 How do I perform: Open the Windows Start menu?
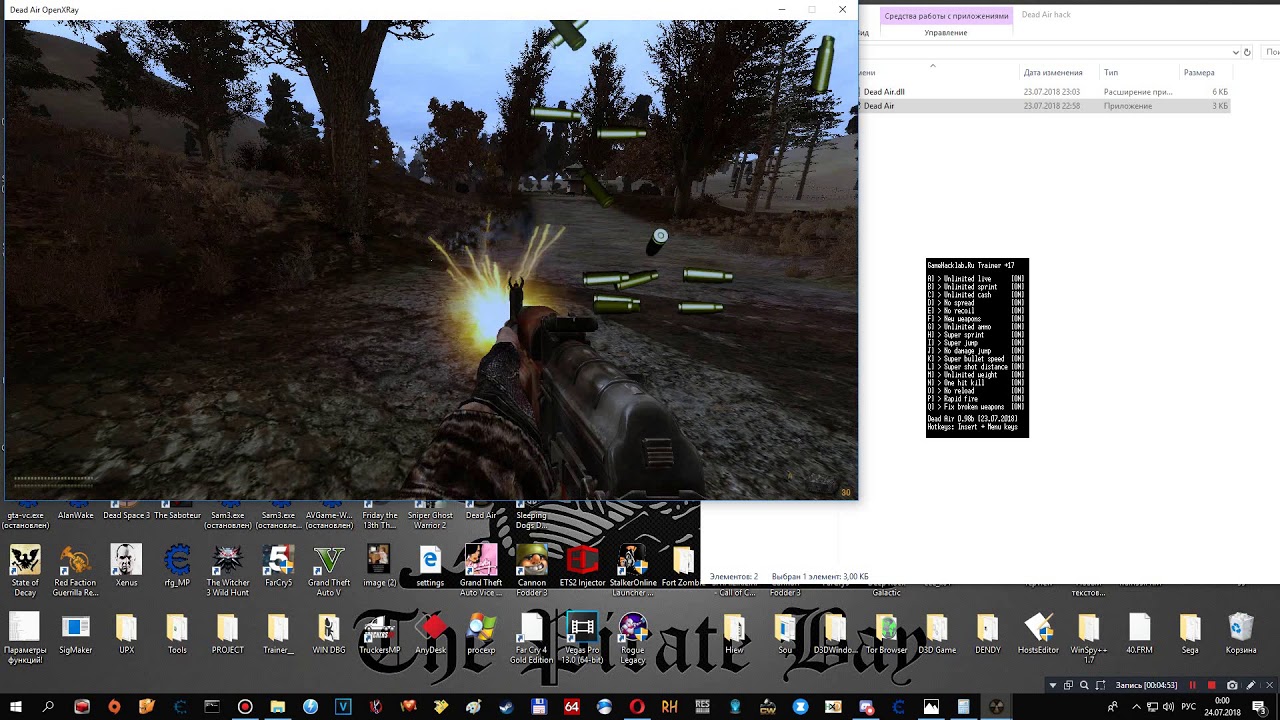(16, 707)
